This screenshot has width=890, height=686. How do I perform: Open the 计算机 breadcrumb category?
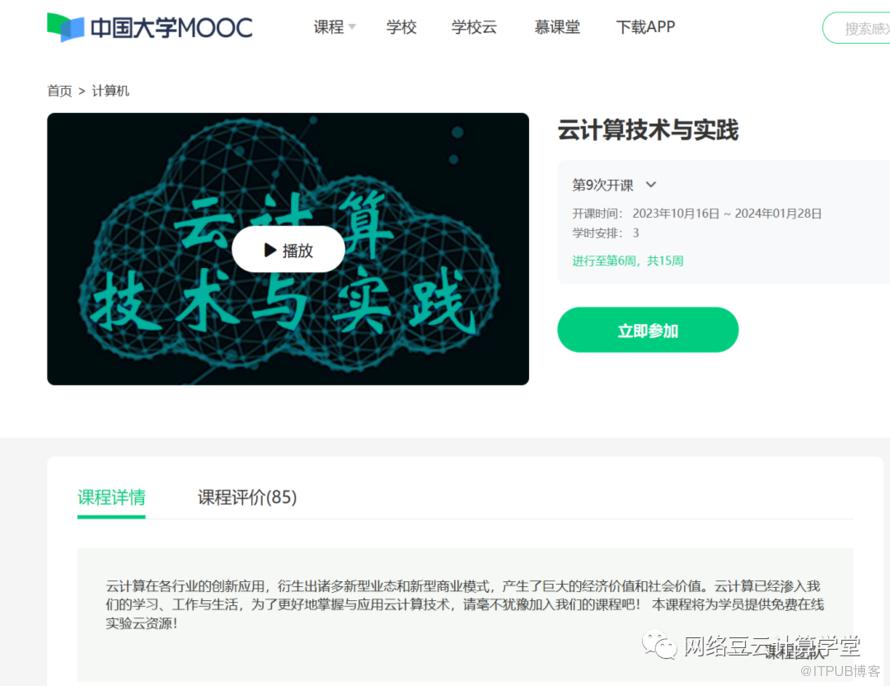[x=111, y=91]
